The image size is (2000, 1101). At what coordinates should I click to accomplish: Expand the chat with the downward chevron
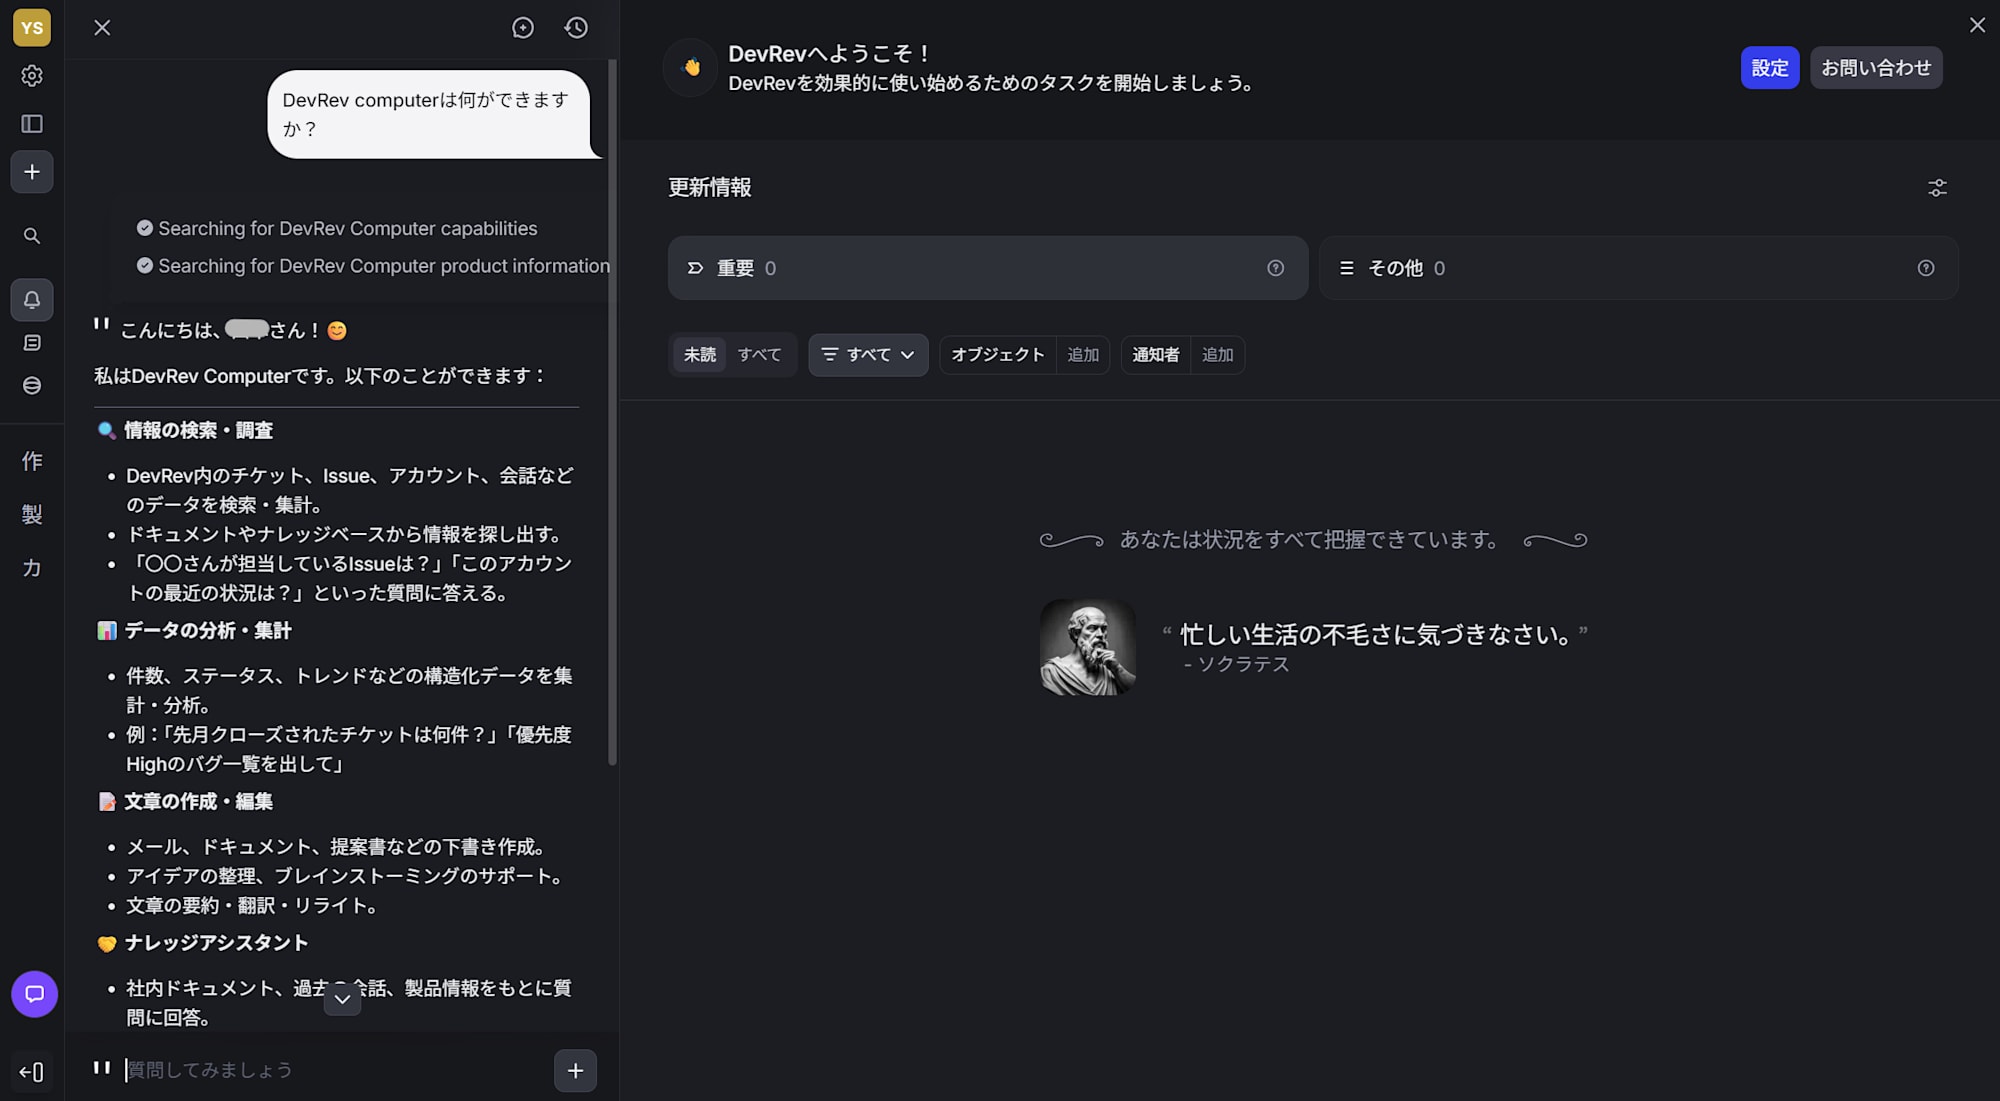(x=342, y=998)
